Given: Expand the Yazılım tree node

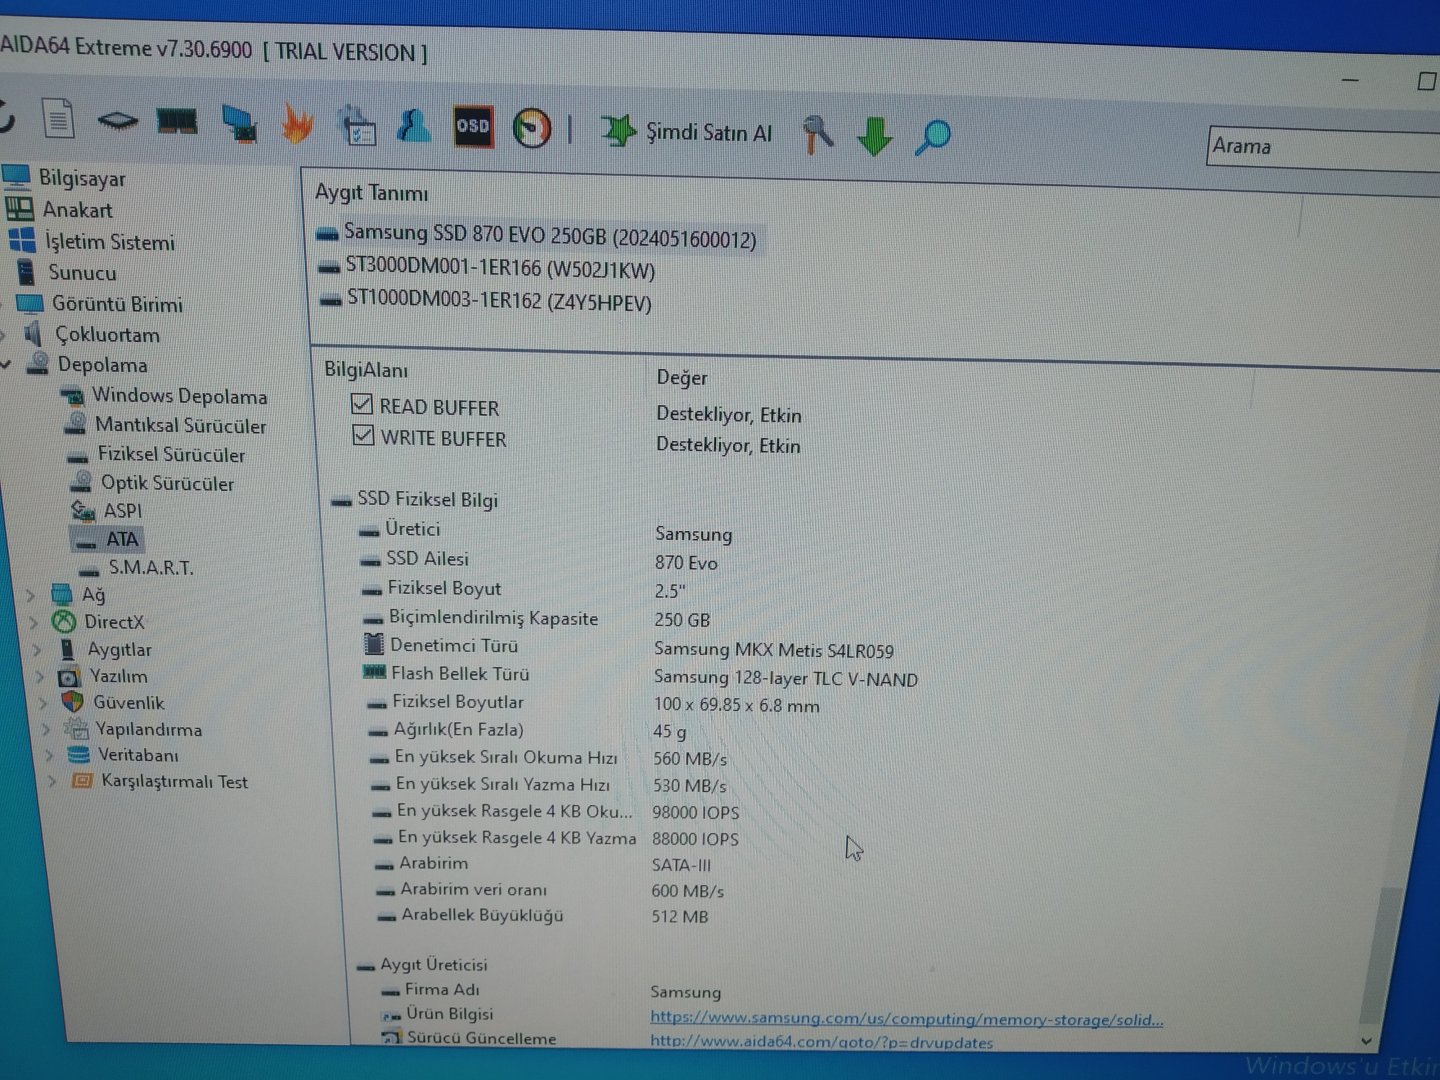Looking at the screenshot, I should tap(40, 676).
